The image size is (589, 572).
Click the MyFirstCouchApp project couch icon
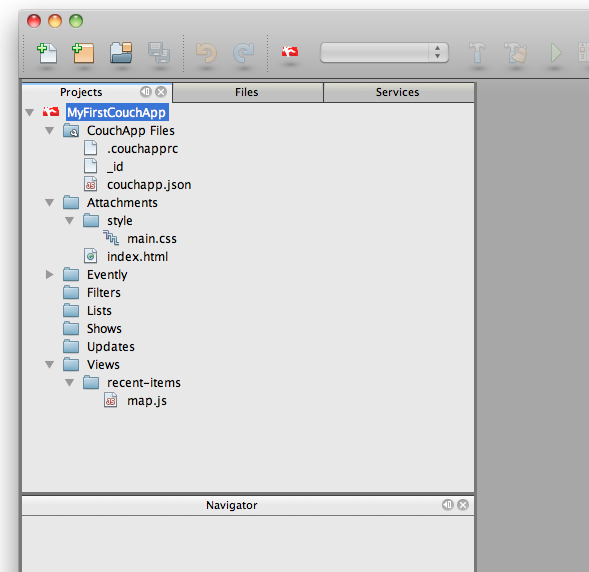pos(51,112)
